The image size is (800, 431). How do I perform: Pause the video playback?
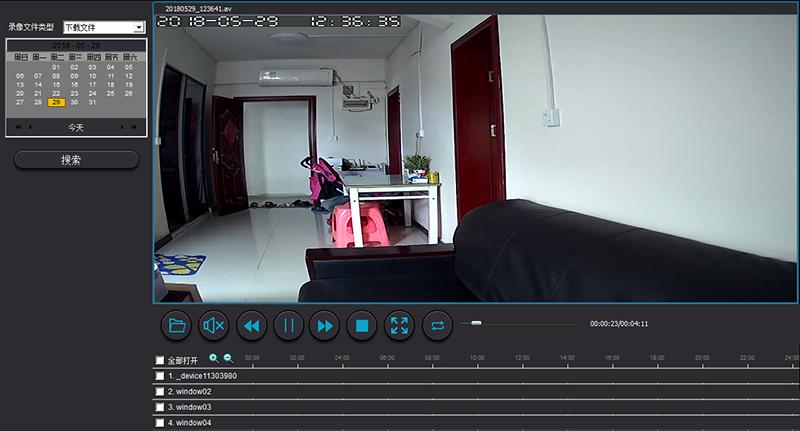click(288, 325)
